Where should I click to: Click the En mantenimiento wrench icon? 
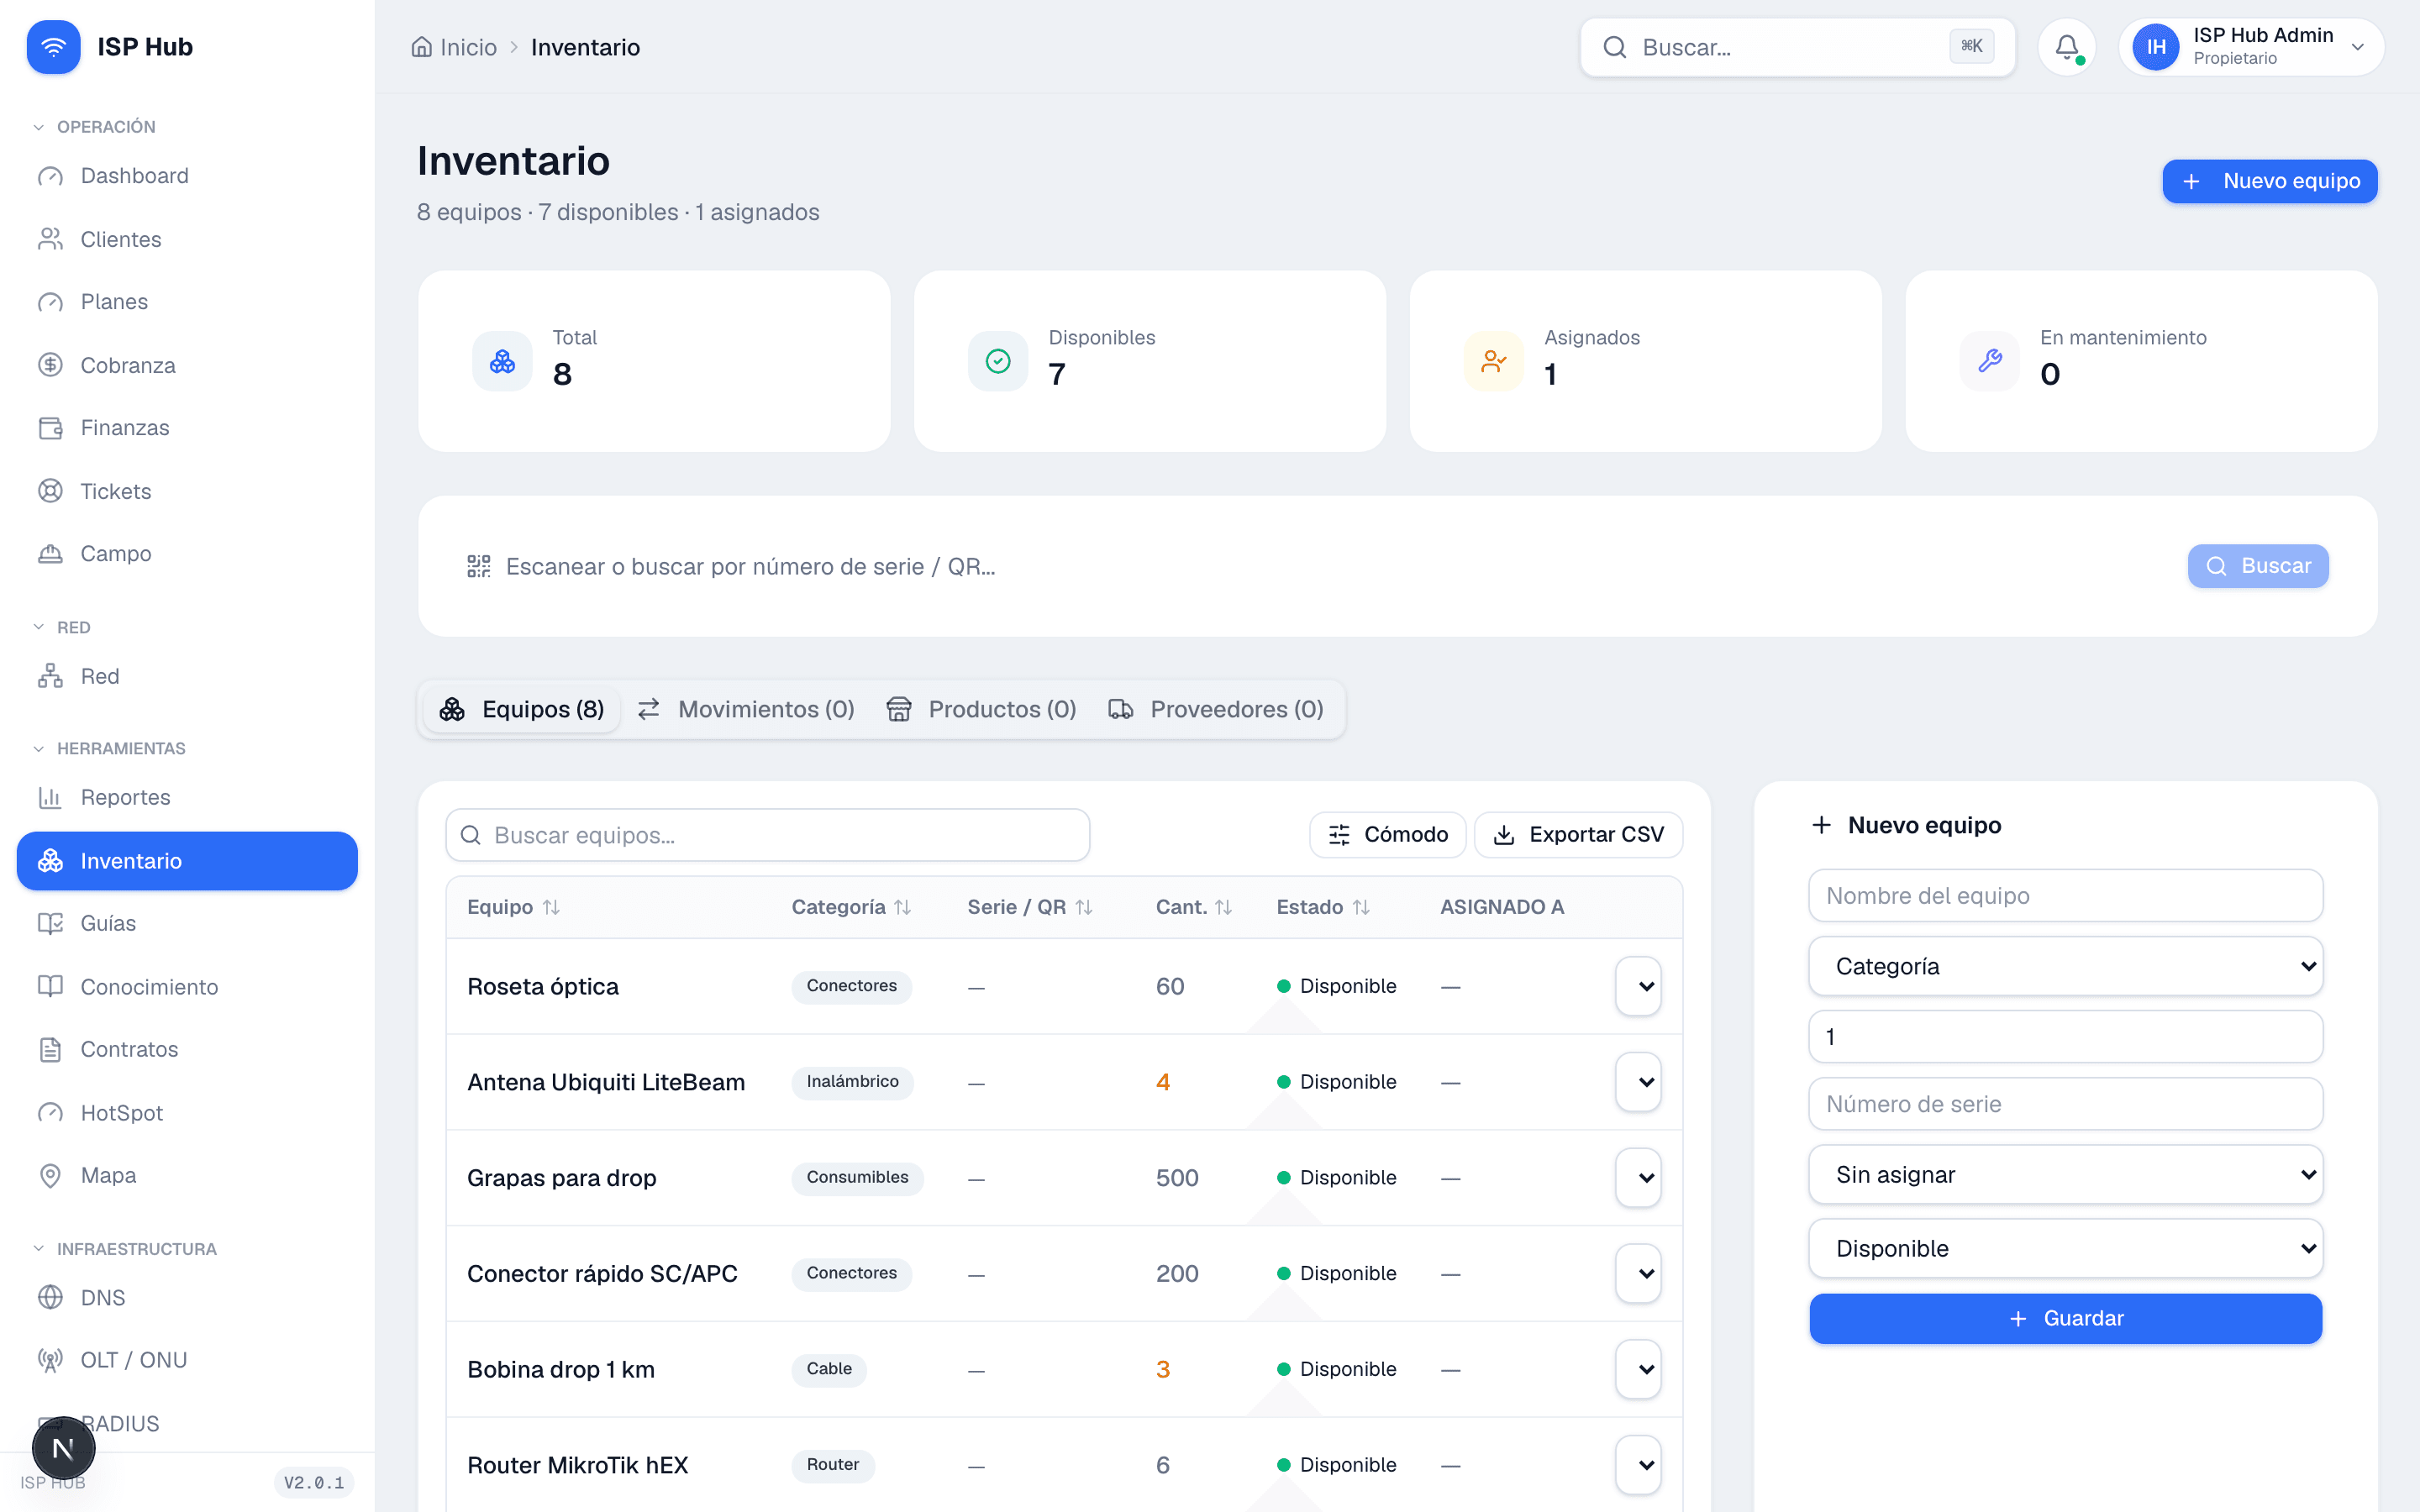1990,361
